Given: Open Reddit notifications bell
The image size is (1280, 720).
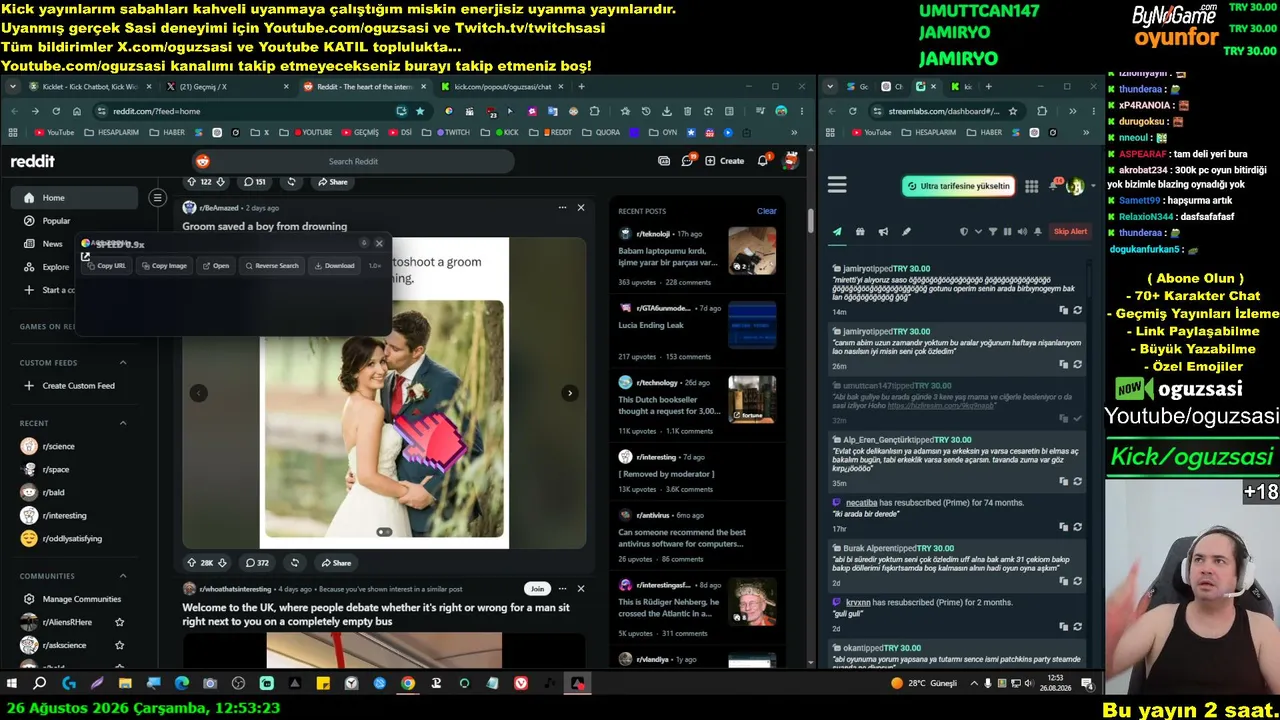Looking at the screenshot, I should tap(763, 160).
